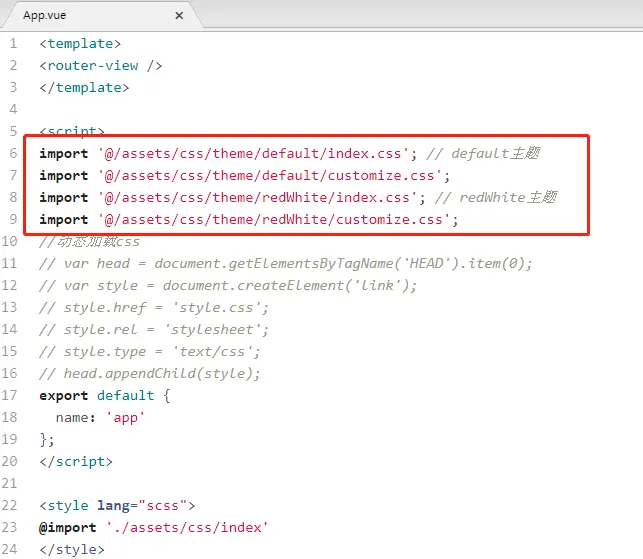The width and height of the screenshot is (643, 559).
Task: Click import of redWhite/customize.css line
Action: point(249,220)
